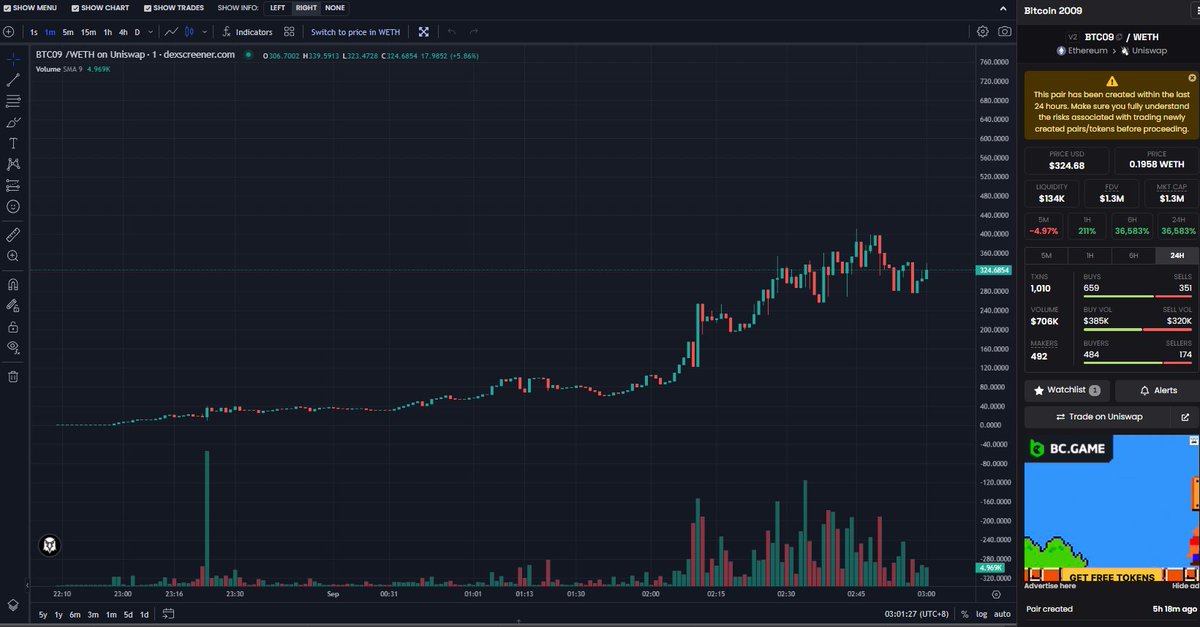The image size is (1200, 627).
Task: Select the crosshair cursor tool
Action: tap(13, 59)
